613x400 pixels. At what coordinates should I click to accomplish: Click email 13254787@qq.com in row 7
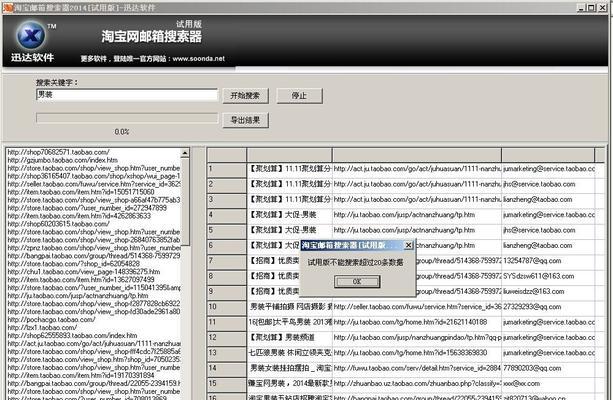pyautogui.click(x=532, y=261)
